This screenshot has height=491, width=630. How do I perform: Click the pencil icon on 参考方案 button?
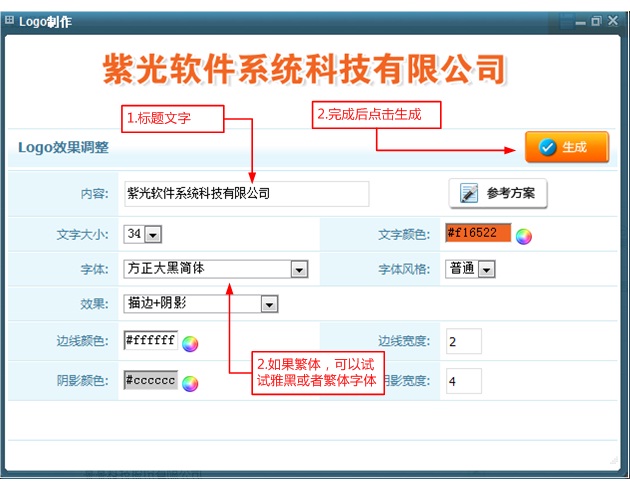pyautogui.click(x=468, y=193)
